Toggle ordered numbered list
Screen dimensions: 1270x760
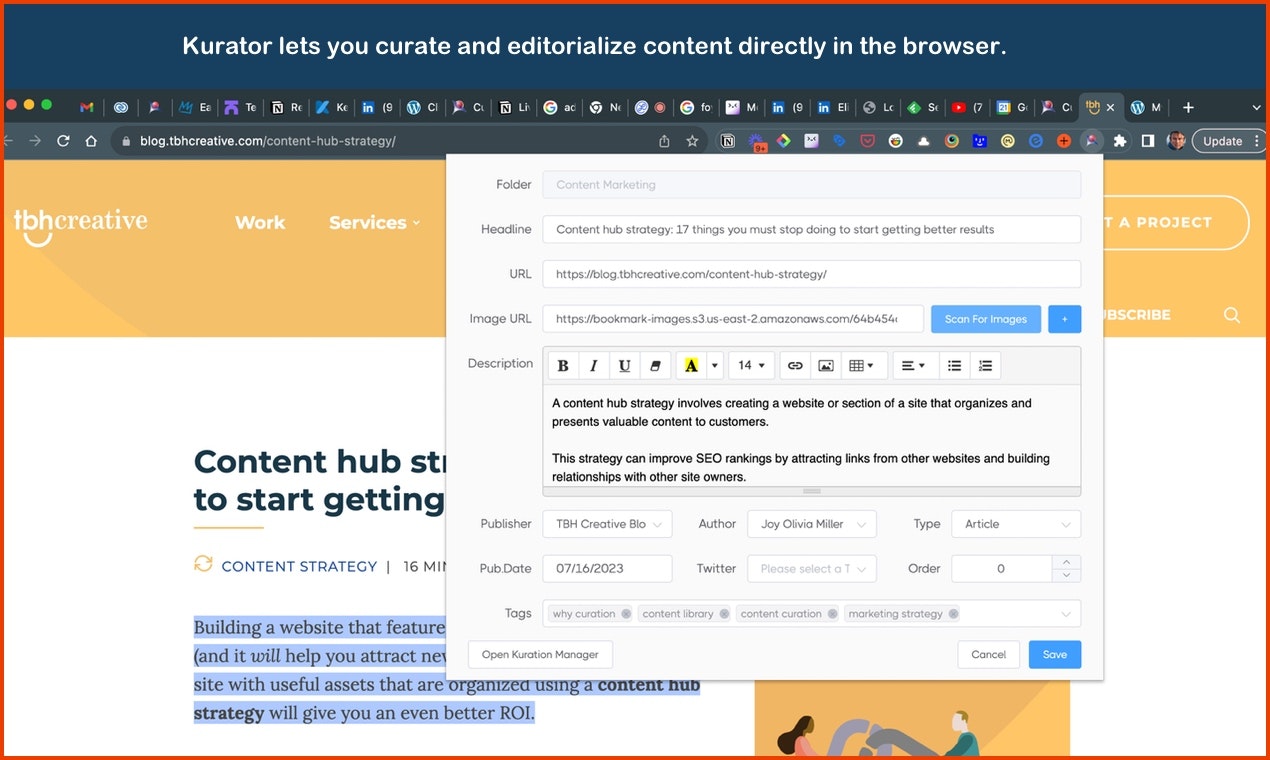point(985,366)
